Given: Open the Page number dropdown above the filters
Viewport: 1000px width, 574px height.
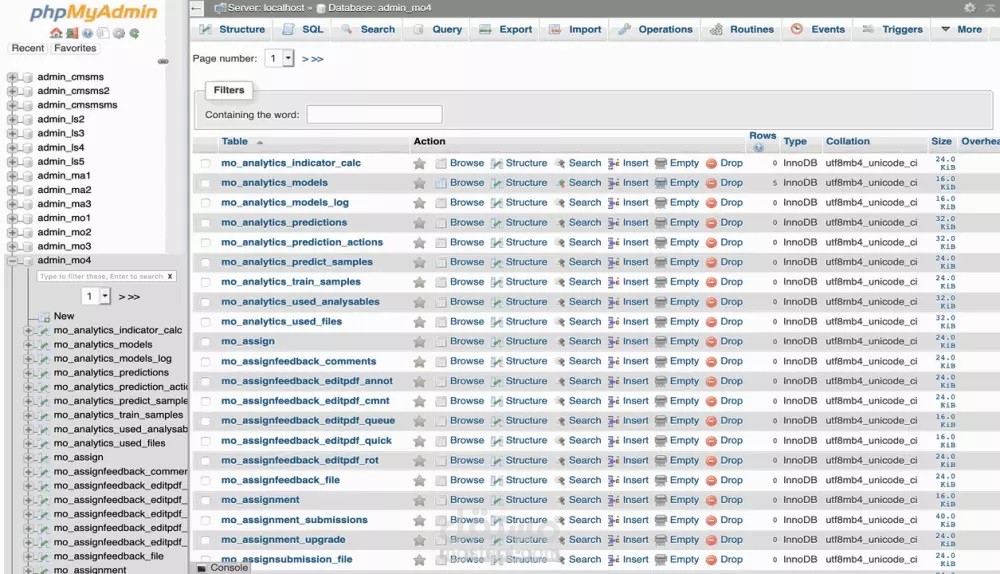Looking at the screenshot, I should 279,59.
